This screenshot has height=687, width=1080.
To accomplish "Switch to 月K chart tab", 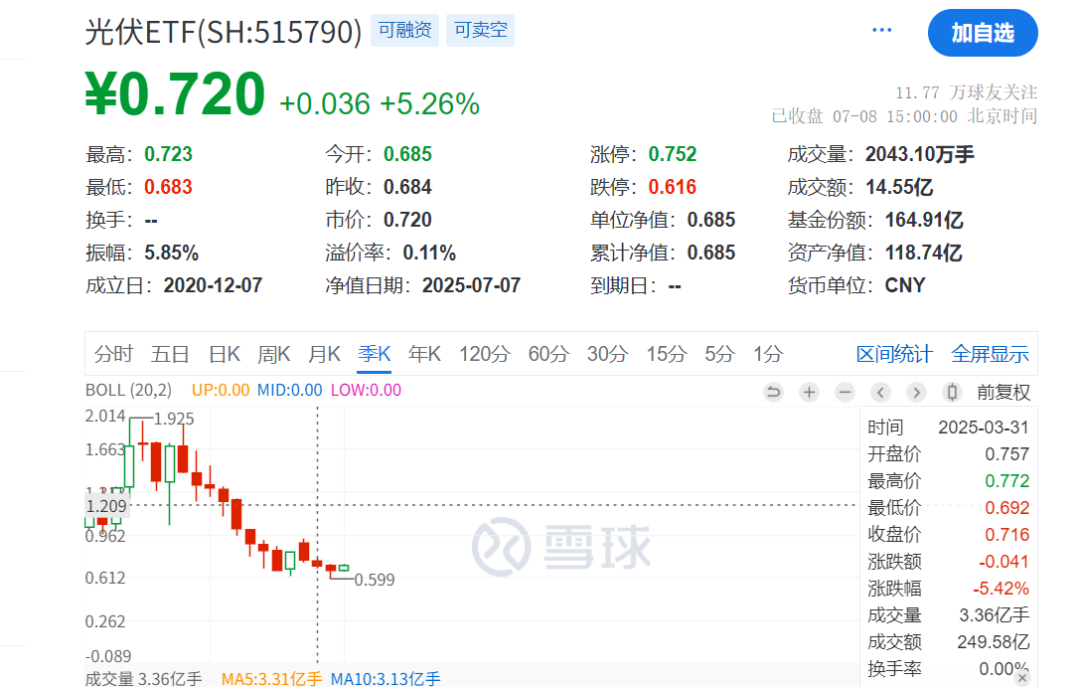I will coord(324,354).
